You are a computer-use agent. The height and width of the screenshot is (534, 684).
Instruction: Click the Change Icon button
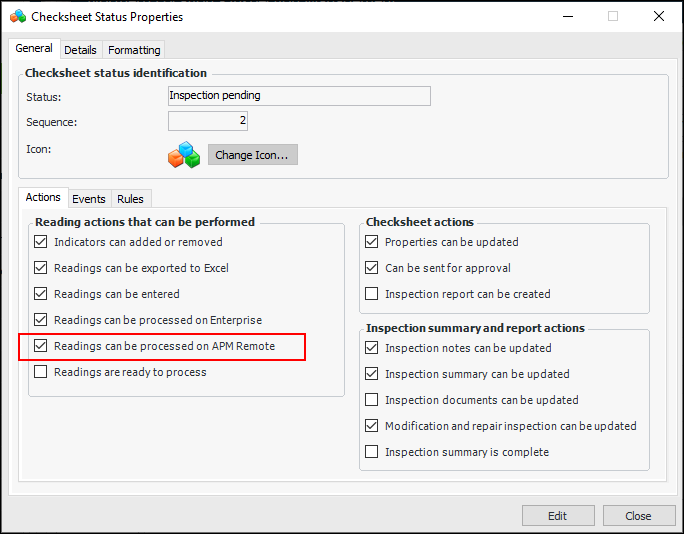point(252,155)
